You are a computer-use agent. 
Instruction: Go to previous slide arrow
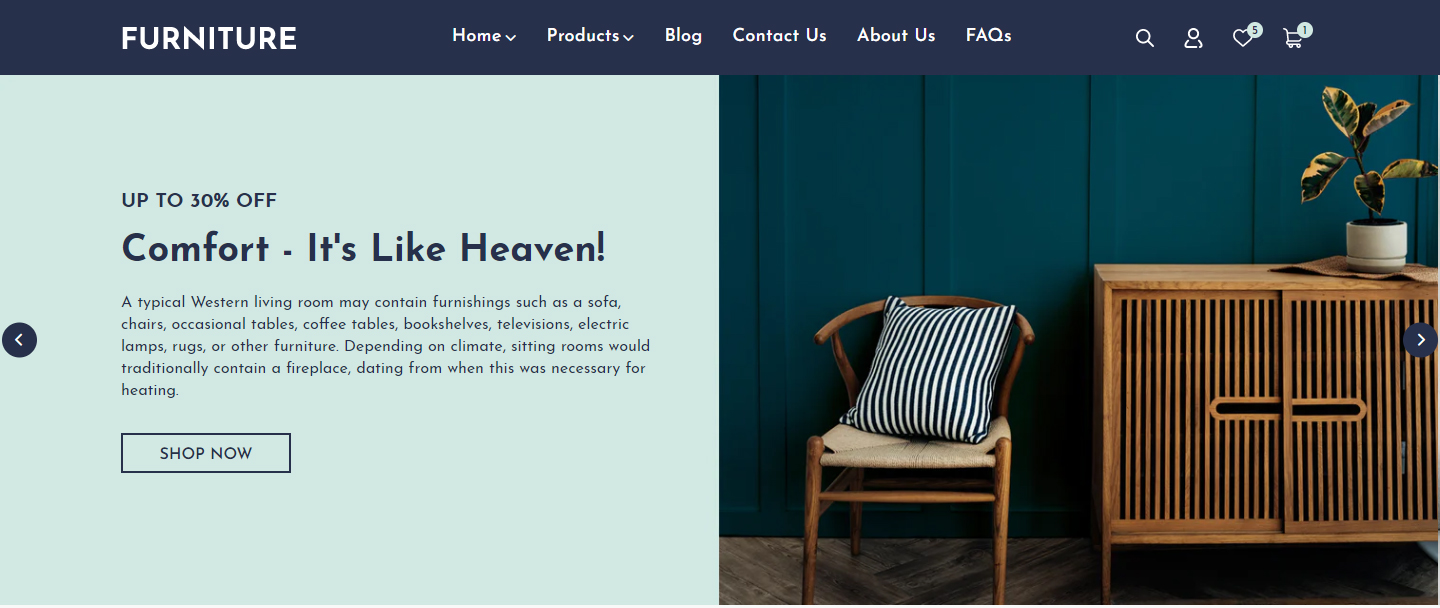click(19, 340)
